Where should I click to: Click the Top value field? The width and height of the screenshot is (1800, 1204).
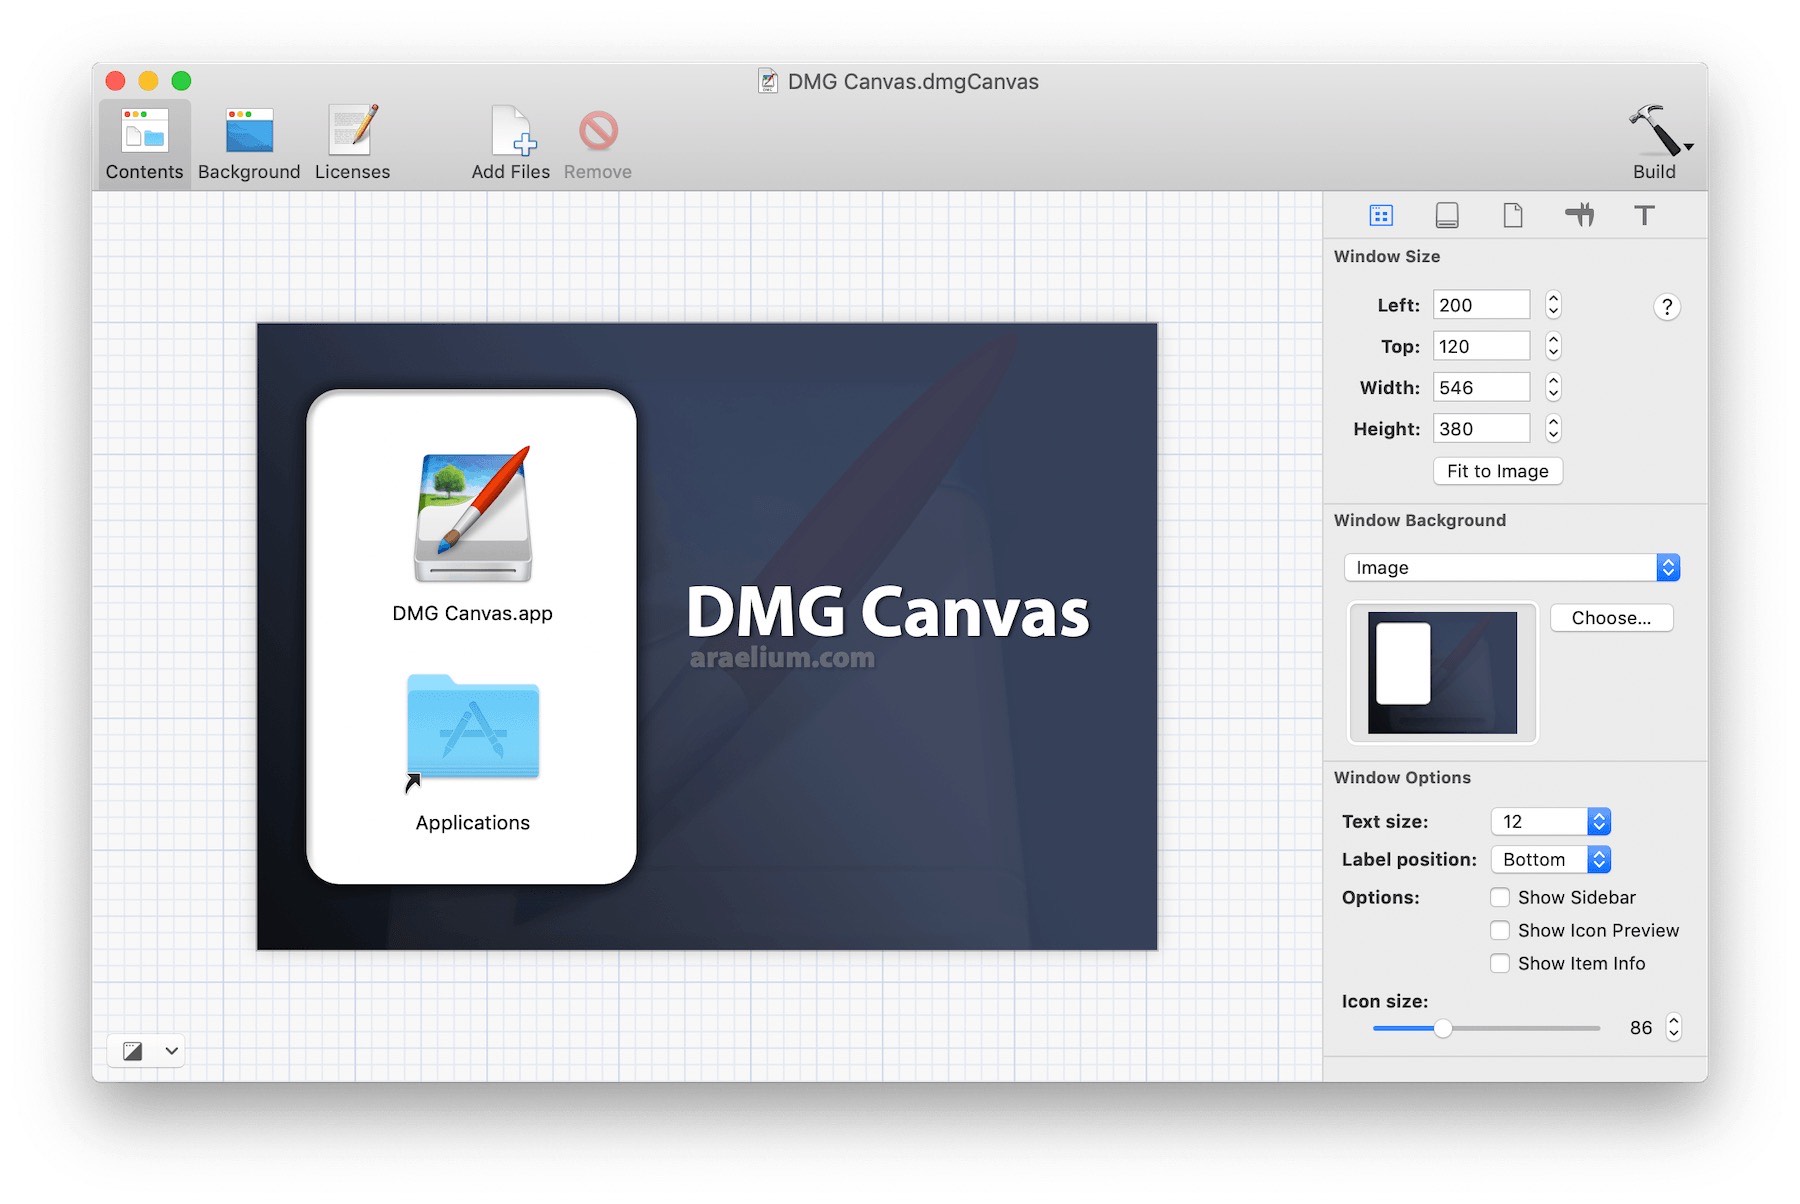pos(1481,346)
